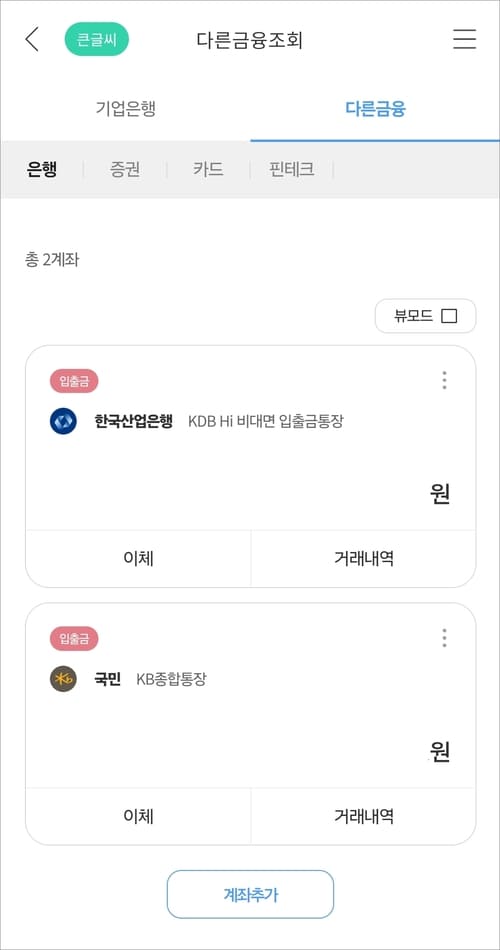
Task: Tap 이체 for the 국민 KB종합통장
Action: (138, 816)
